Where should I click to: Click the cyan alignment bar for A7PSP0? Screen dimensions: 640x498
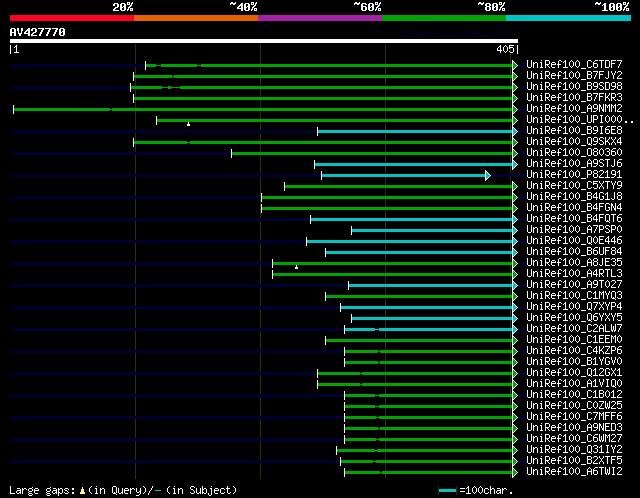click(432, 231)
